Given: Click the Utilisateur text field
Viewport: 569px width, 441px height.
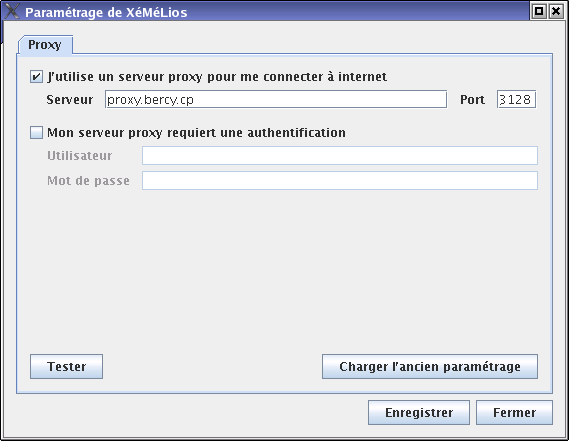Looking at the screenshot, I should [x=340, y=155].
